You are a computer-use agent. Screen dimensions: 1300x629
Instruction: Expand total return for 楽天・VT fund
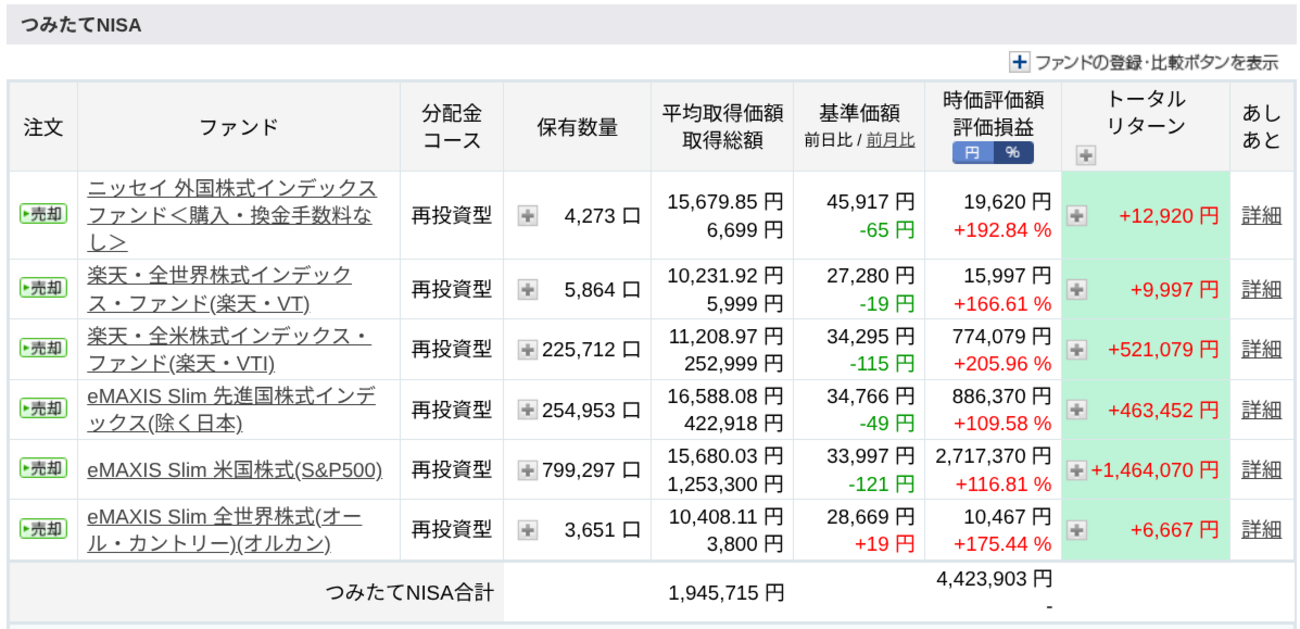pyautogui.click(x=1076, y=289)
